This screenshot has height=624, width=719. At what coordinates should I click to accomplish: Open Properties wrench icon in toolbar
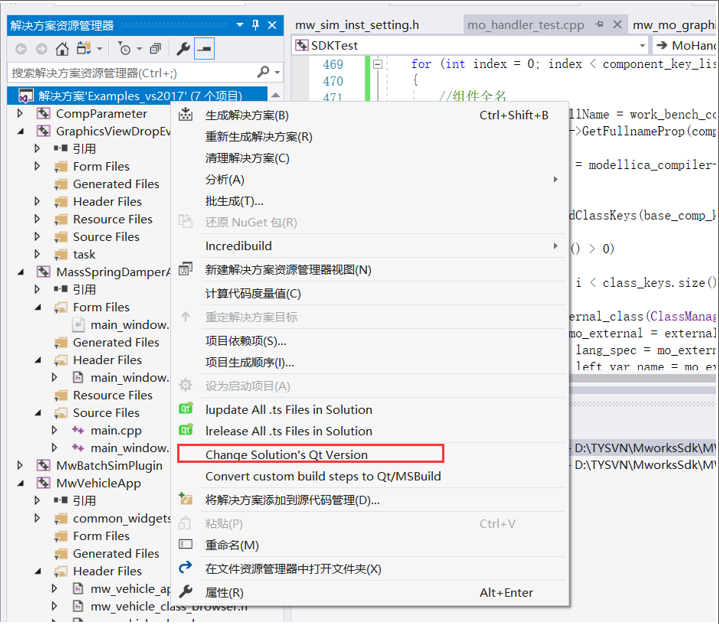click(x=183, y=49)
